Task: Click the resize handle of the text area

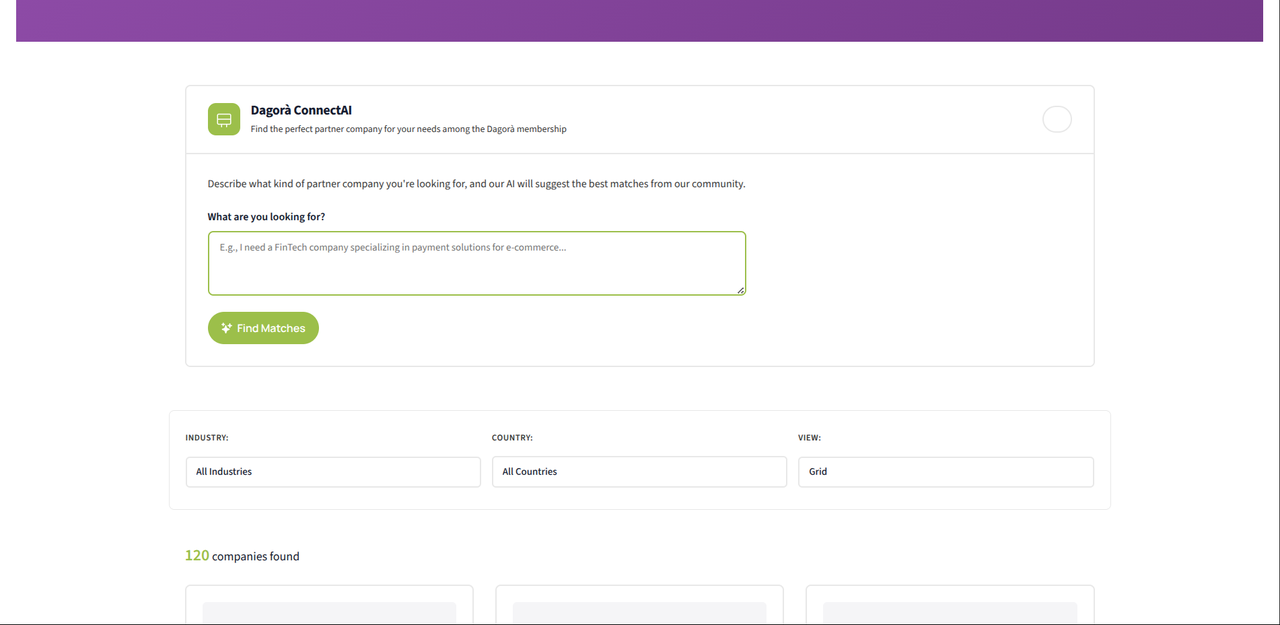Action: pos(741,290)
